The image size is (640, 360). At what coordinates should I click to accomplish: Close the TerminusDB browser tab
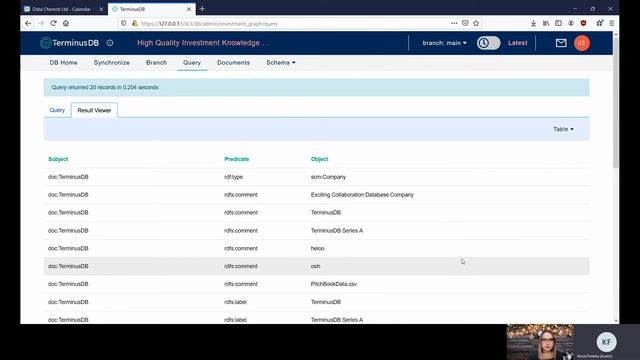pos(189,9)
